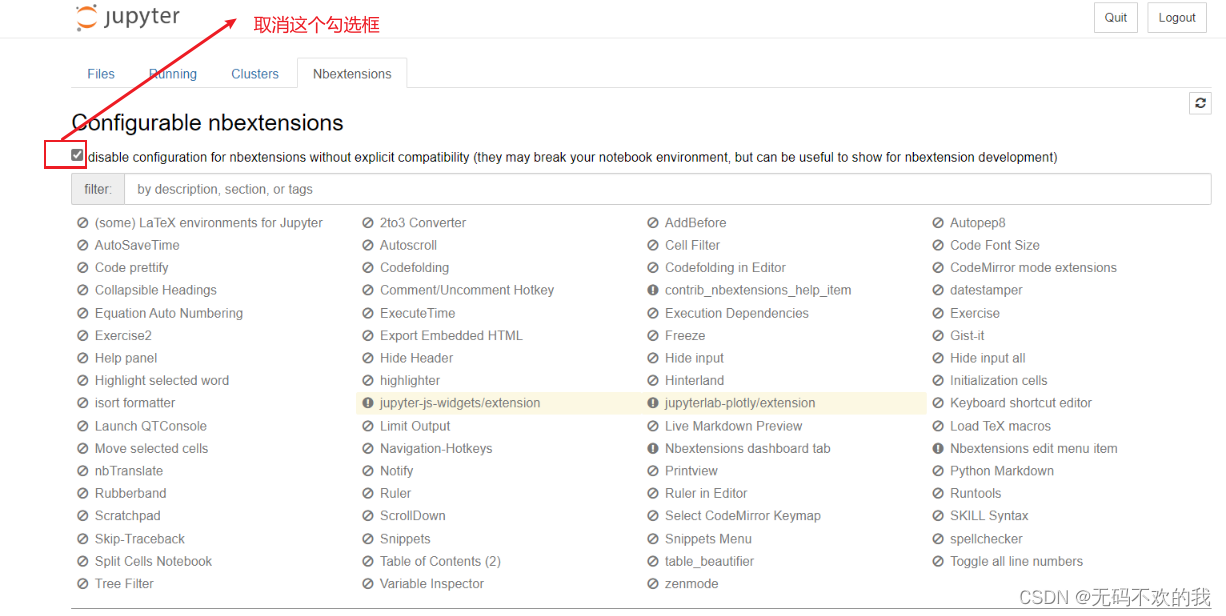Open the Skip-Traceback extension
1226x616 pixels.
pos(140,539)
